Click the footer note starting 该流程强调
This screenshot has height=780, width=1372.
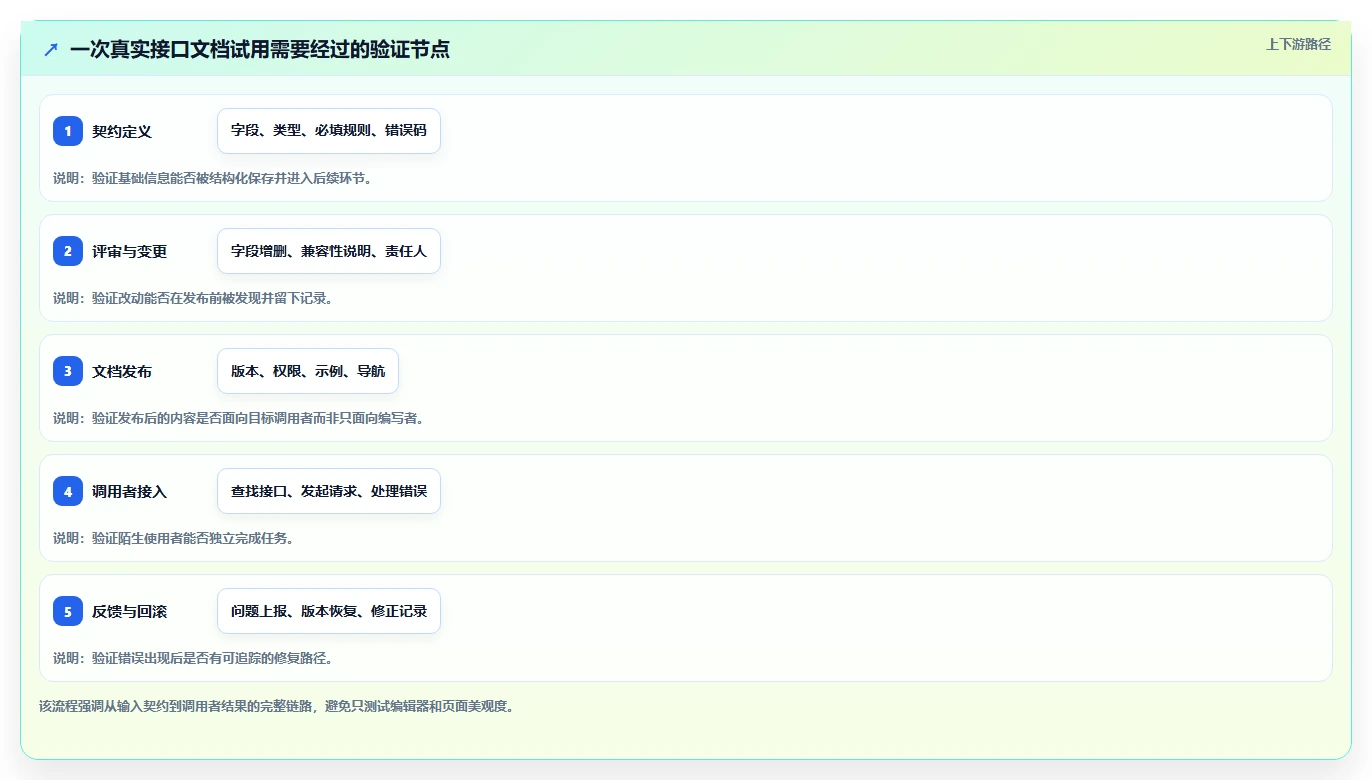[276, 706]
